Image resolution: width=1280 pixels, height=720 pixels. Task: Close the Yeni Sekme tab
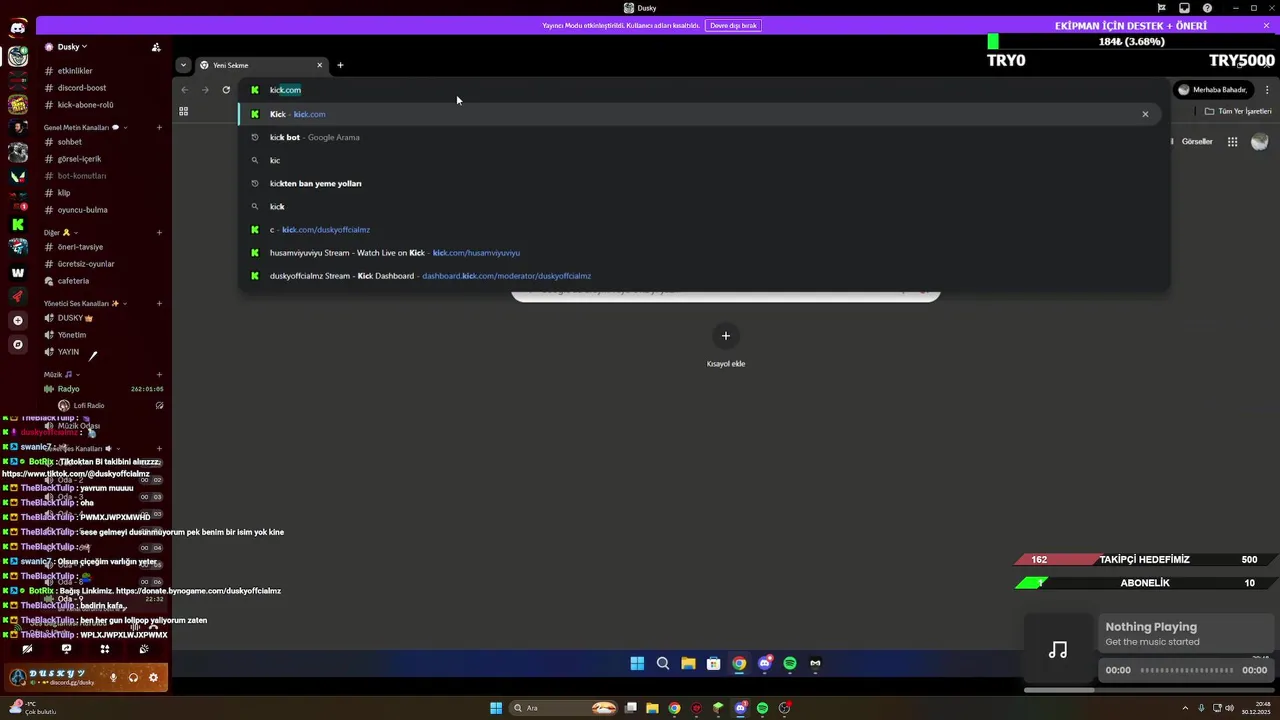320,65
